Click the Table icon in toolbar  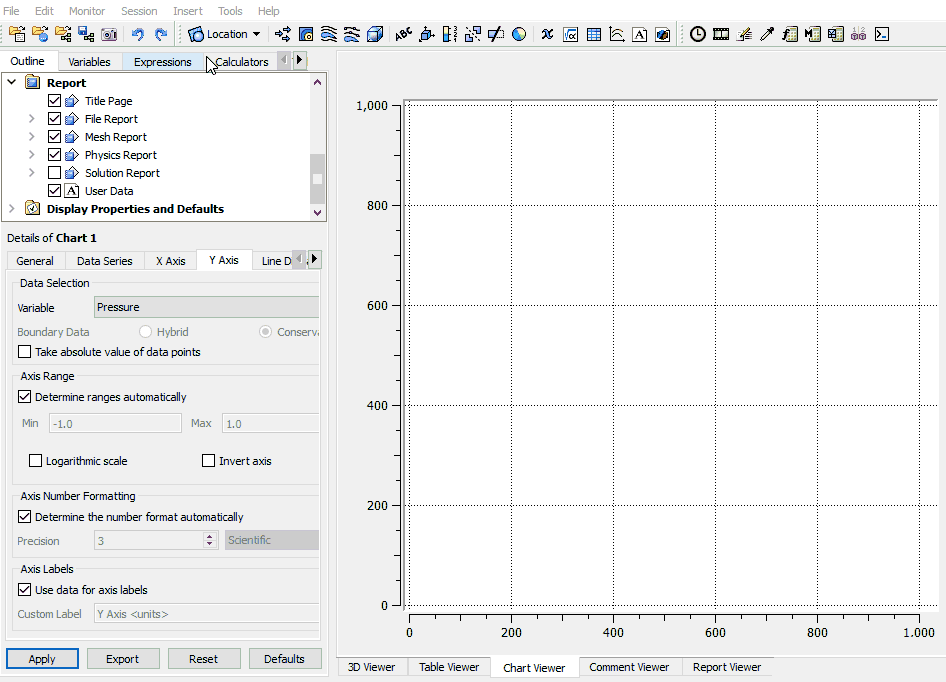(594, 34)
